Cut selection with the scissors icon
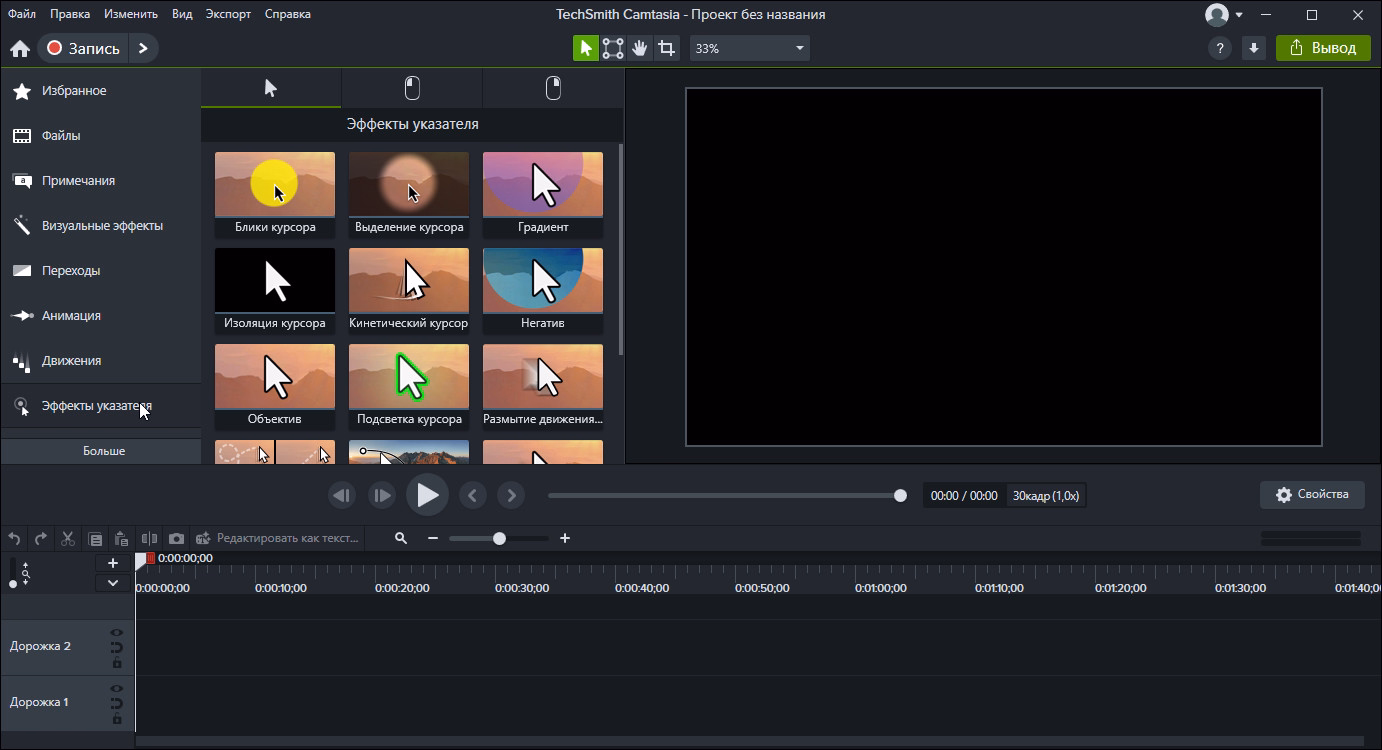This screenshot has width=1382, height=750. pos(68,538)
